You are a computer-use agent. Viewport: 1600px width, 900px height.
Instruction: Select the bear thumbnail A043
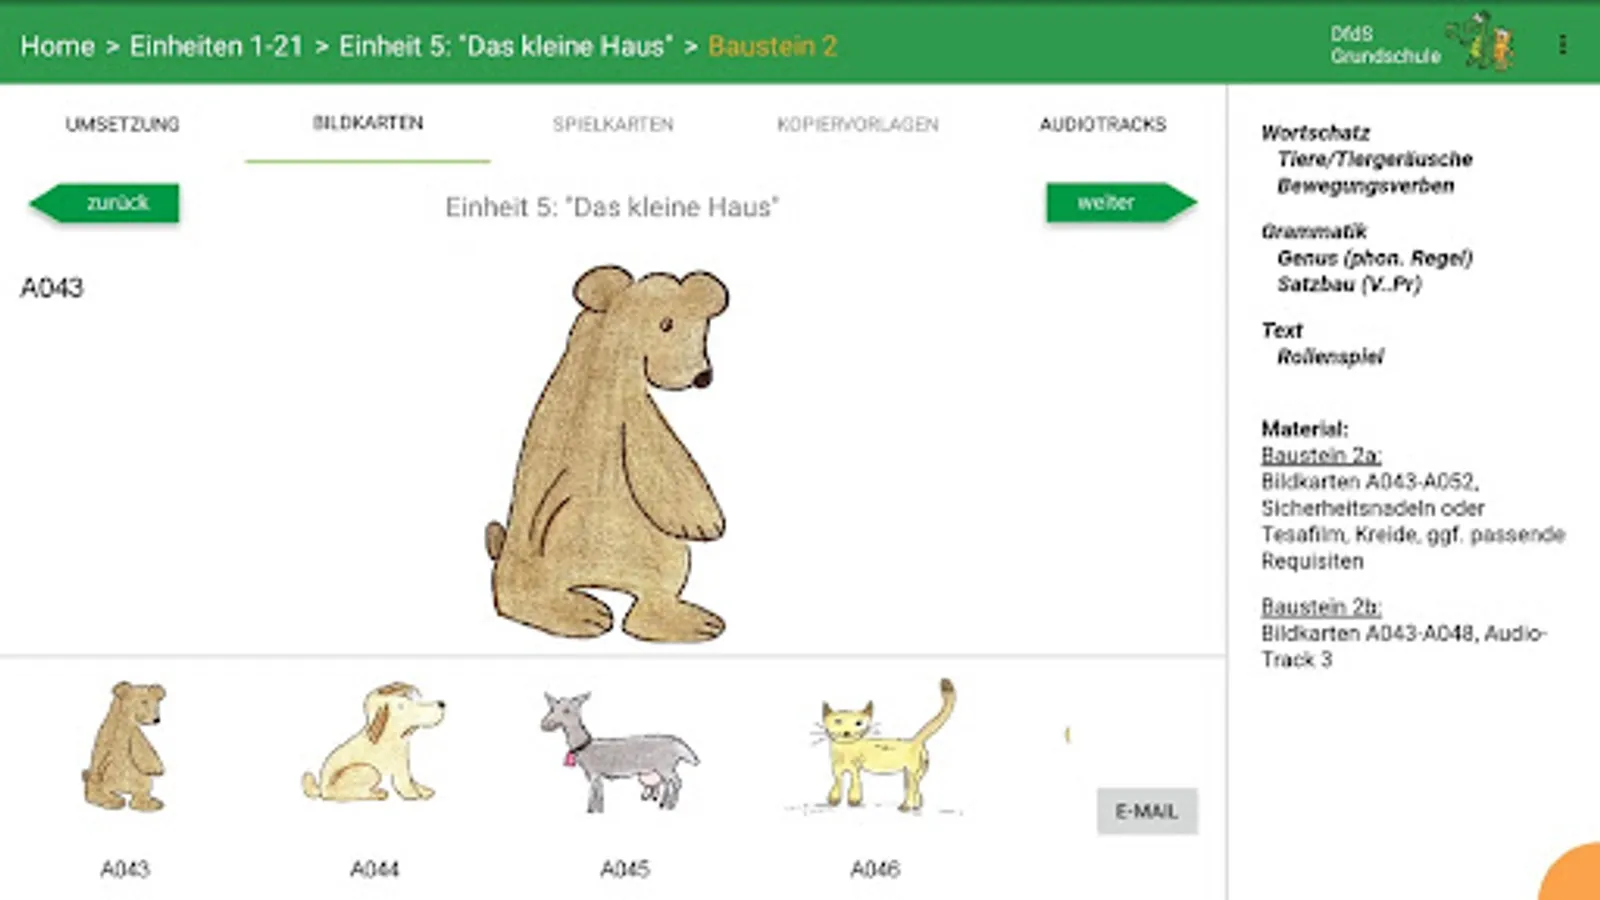[x=124, y=746]
